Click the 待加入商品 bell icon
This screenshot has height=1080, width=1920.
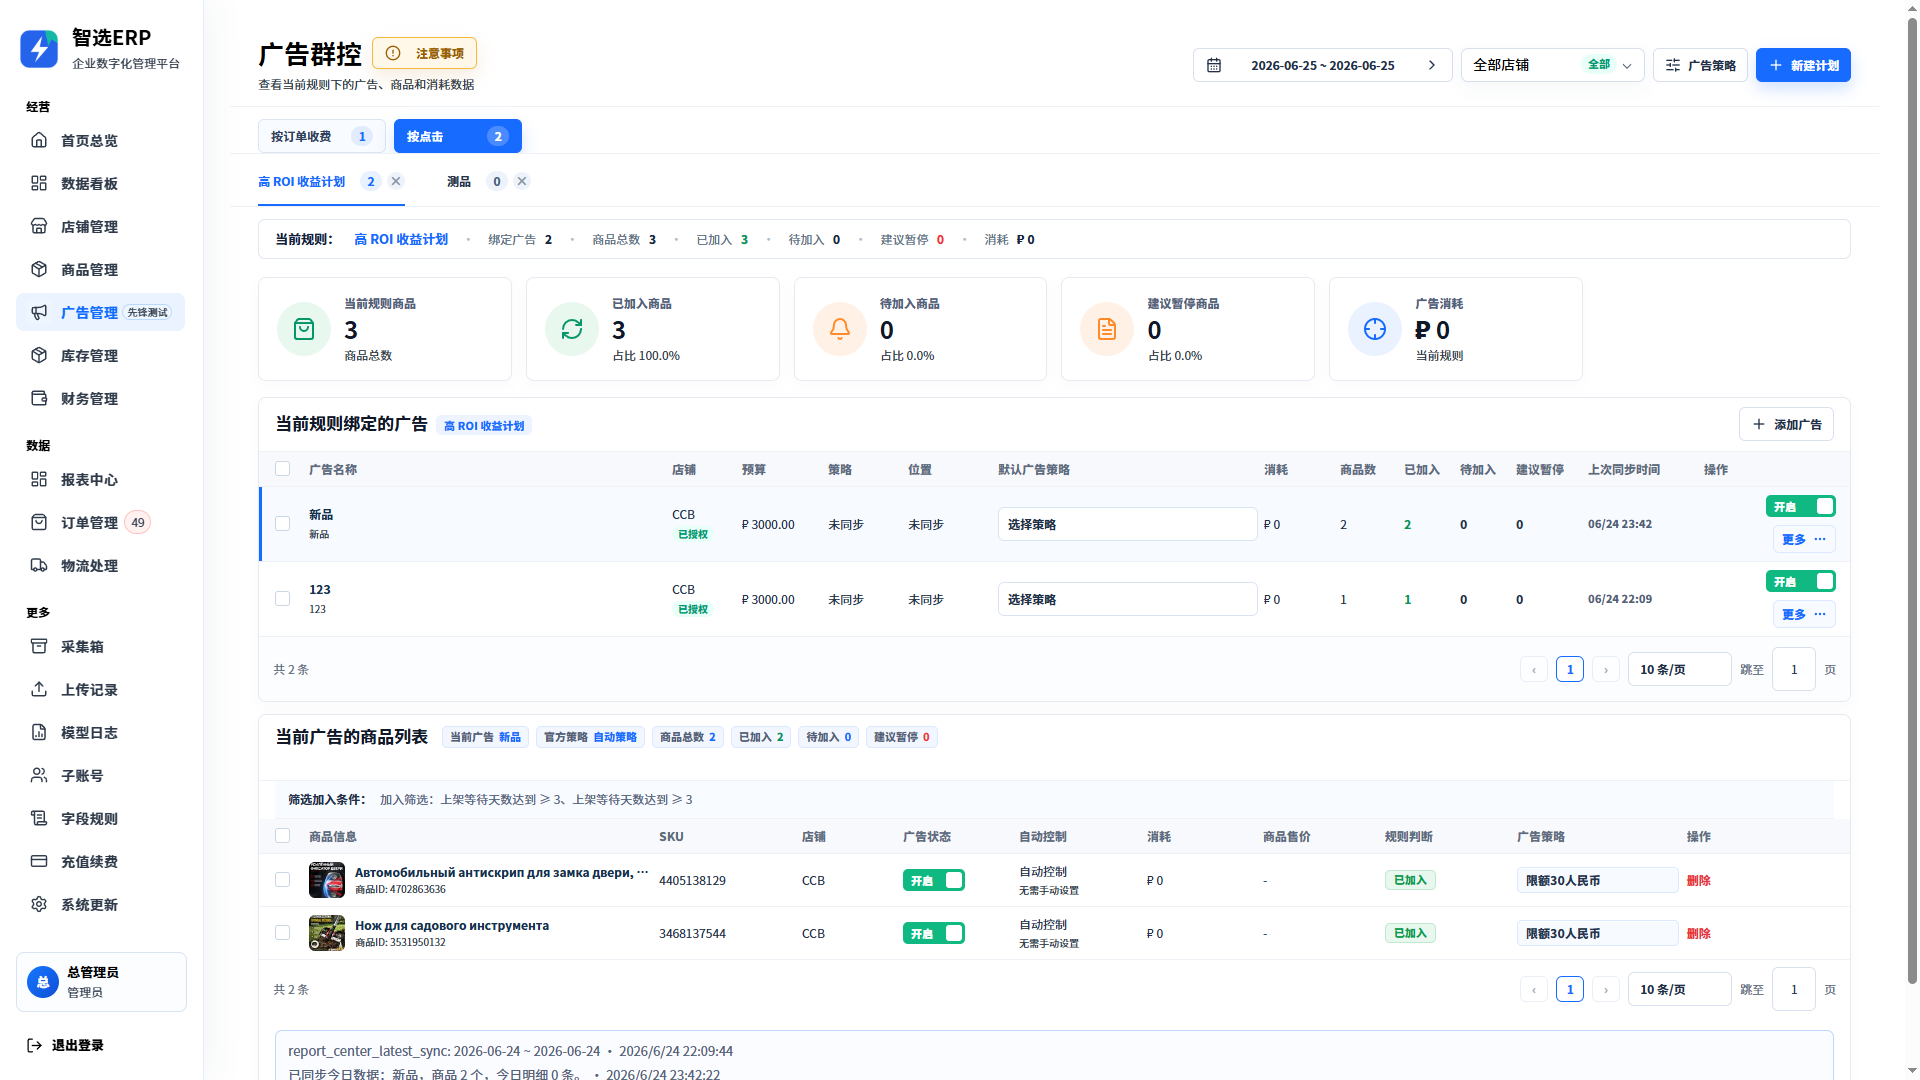click(840, 329)
